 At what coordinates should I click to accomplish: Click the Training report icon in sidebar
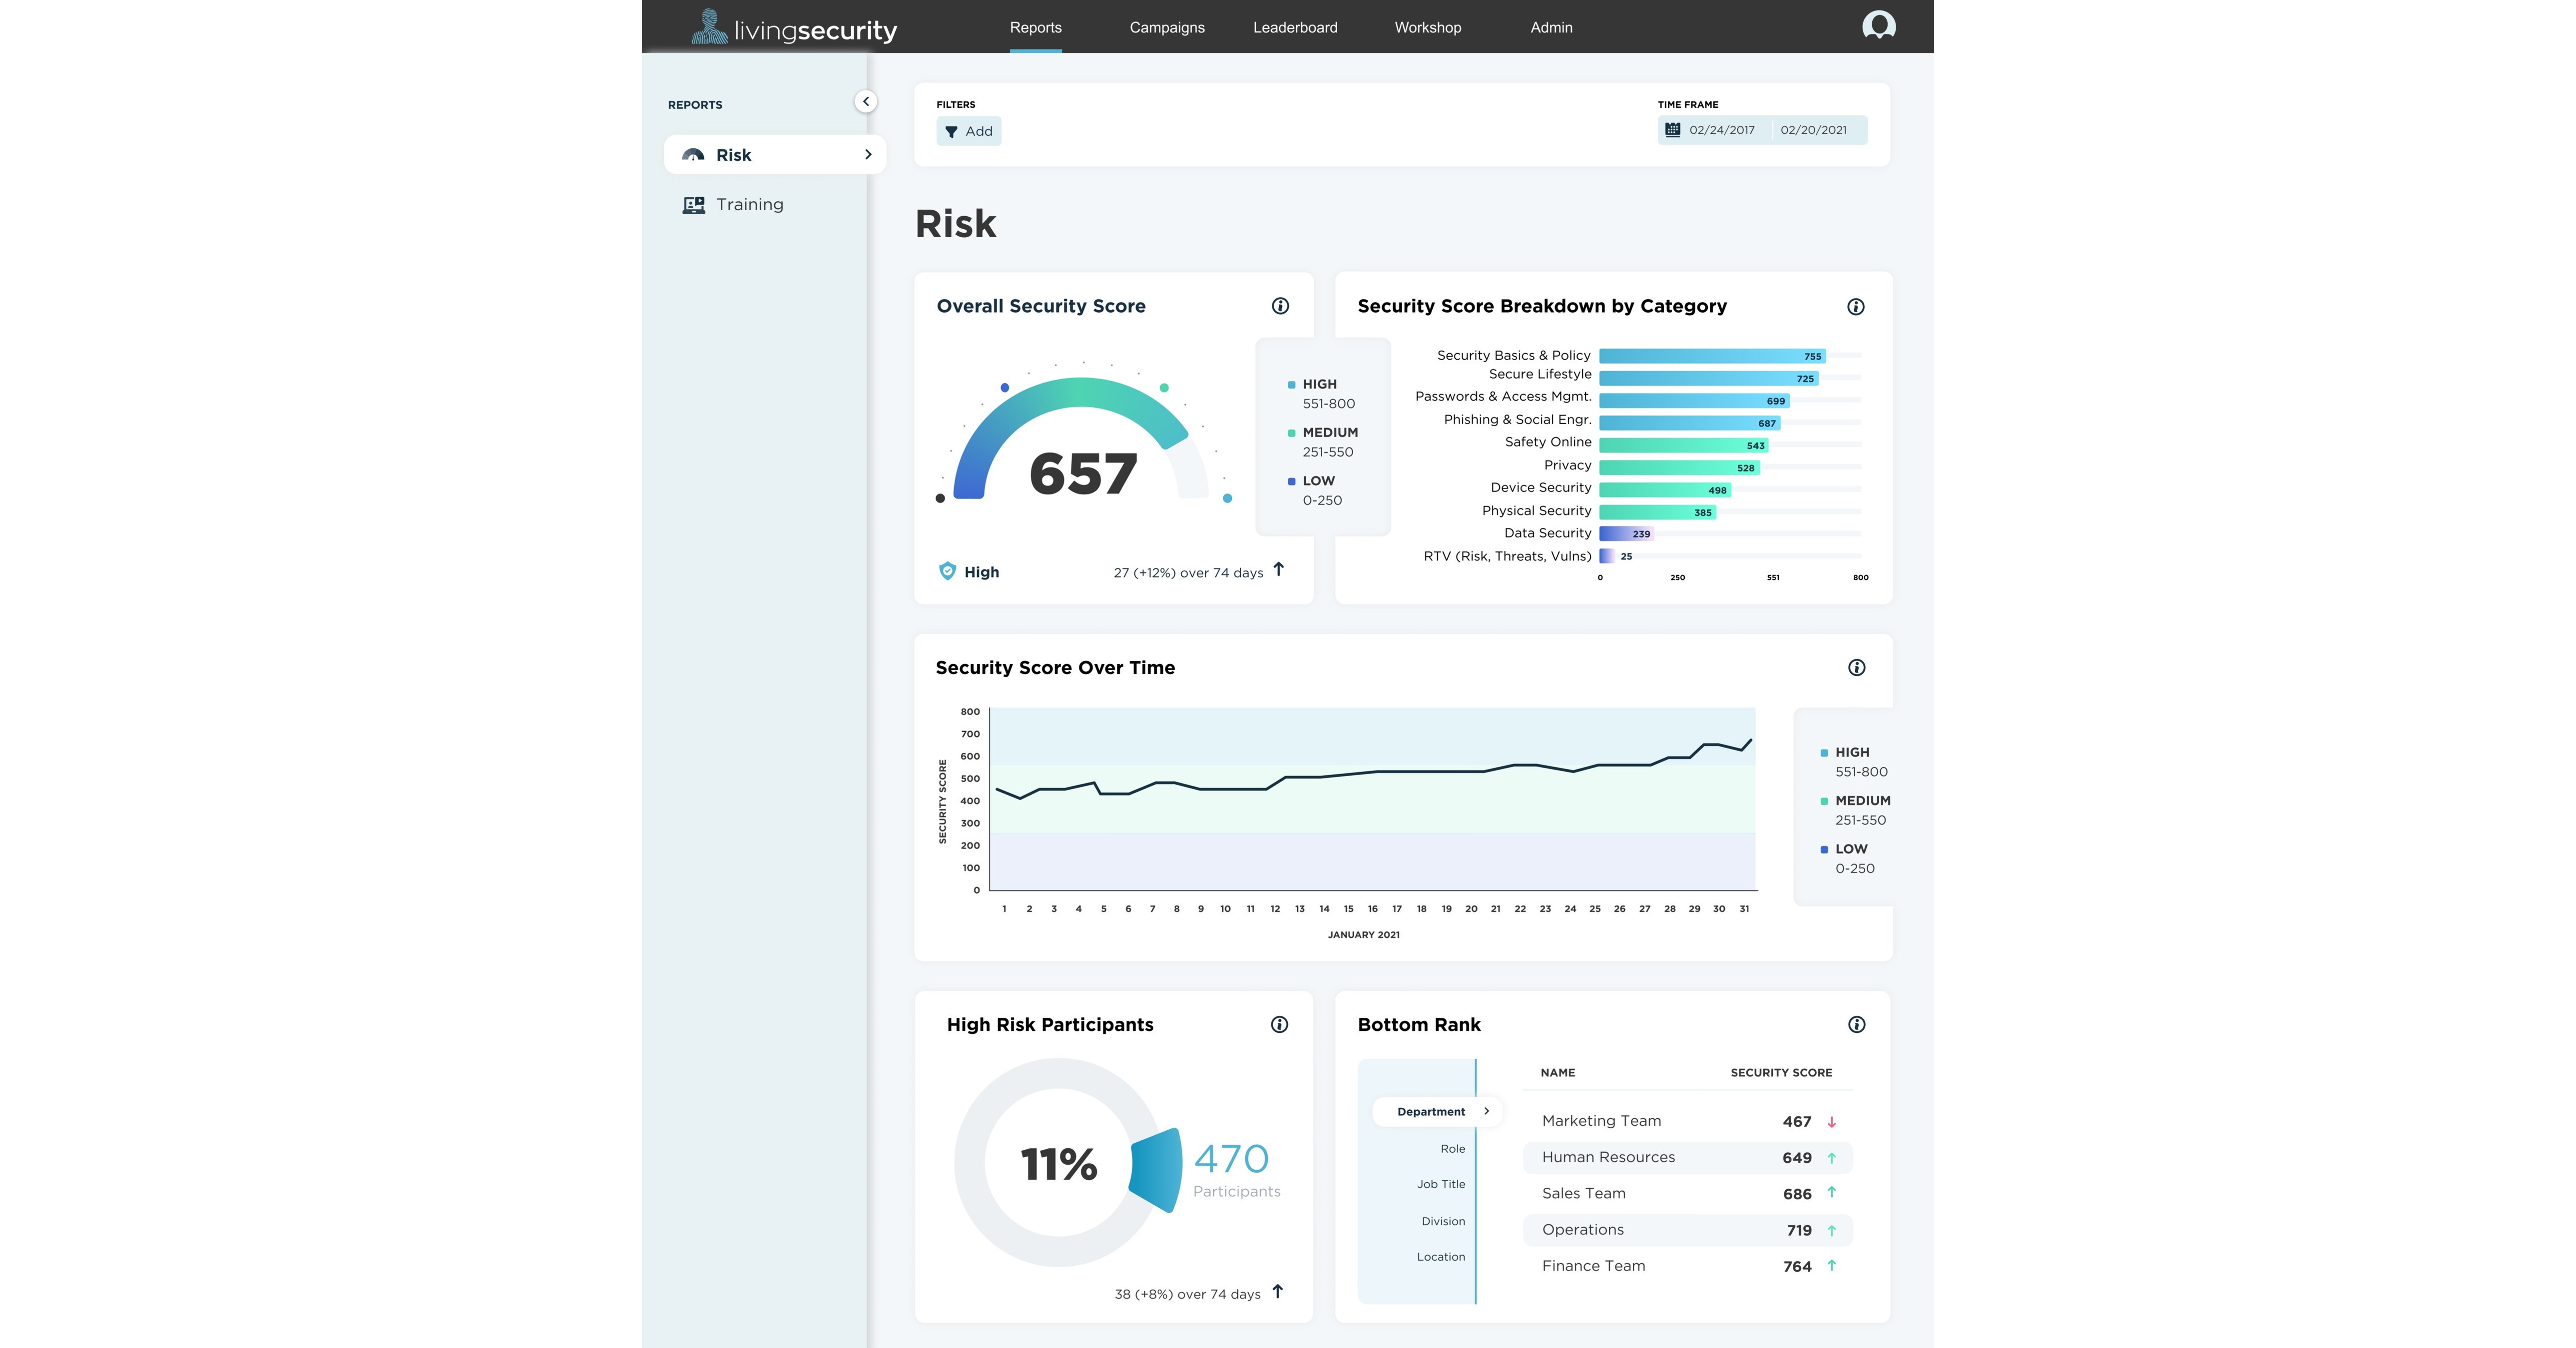(x=693, y=204)
